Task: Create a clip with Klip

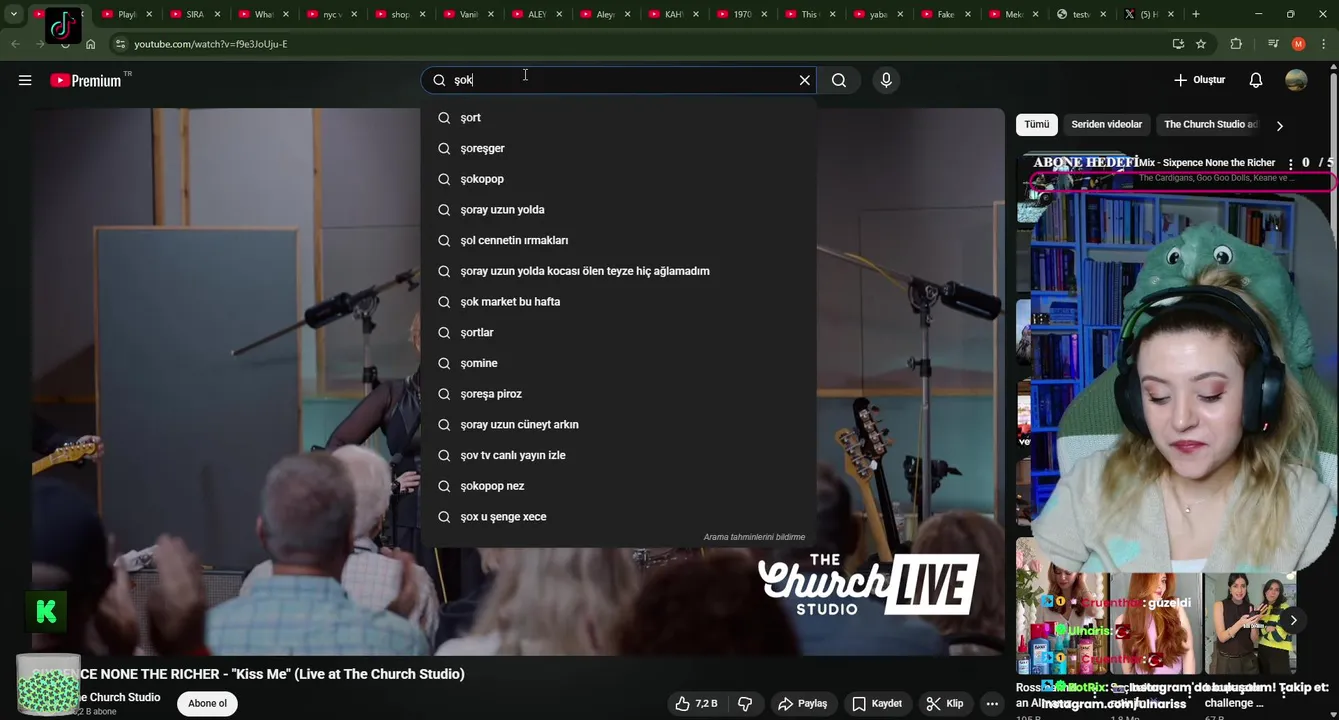Action: (944, 703)
